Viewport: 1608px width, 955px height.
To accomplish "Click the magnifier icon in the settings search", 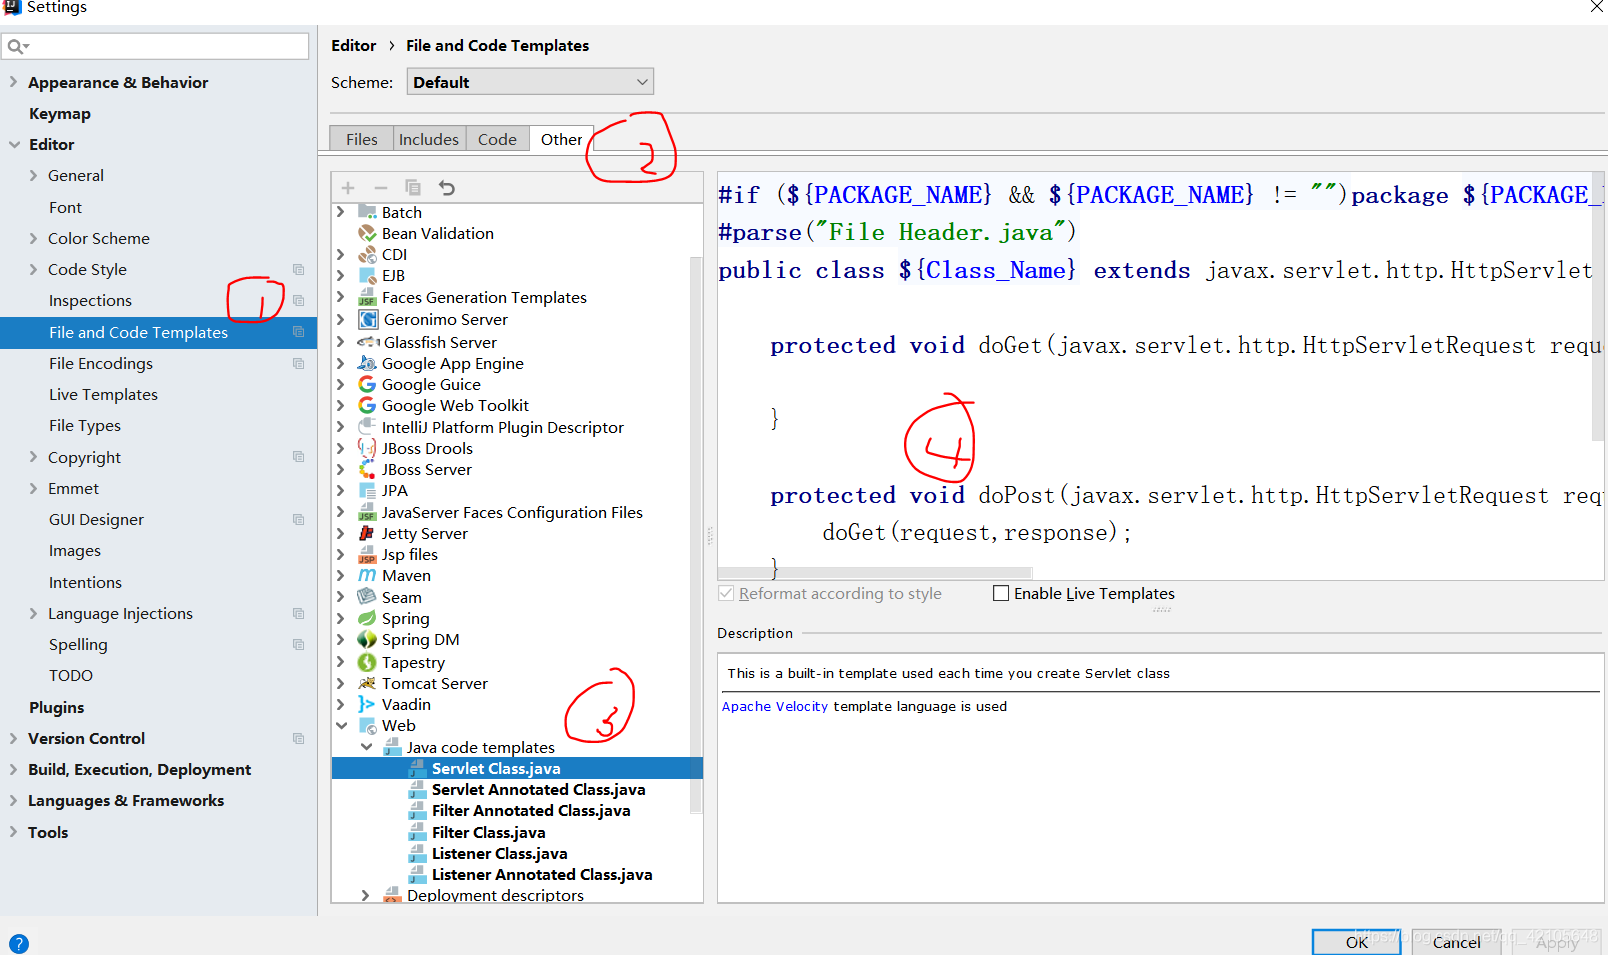I will pos(17,46).
